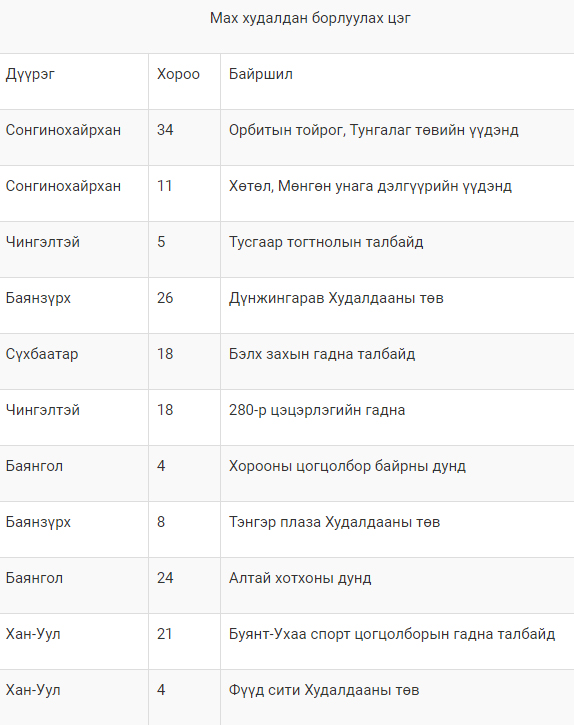
Task: Select 280-р цэцэрлэгийн гадна location
Action: coord(317,410)
